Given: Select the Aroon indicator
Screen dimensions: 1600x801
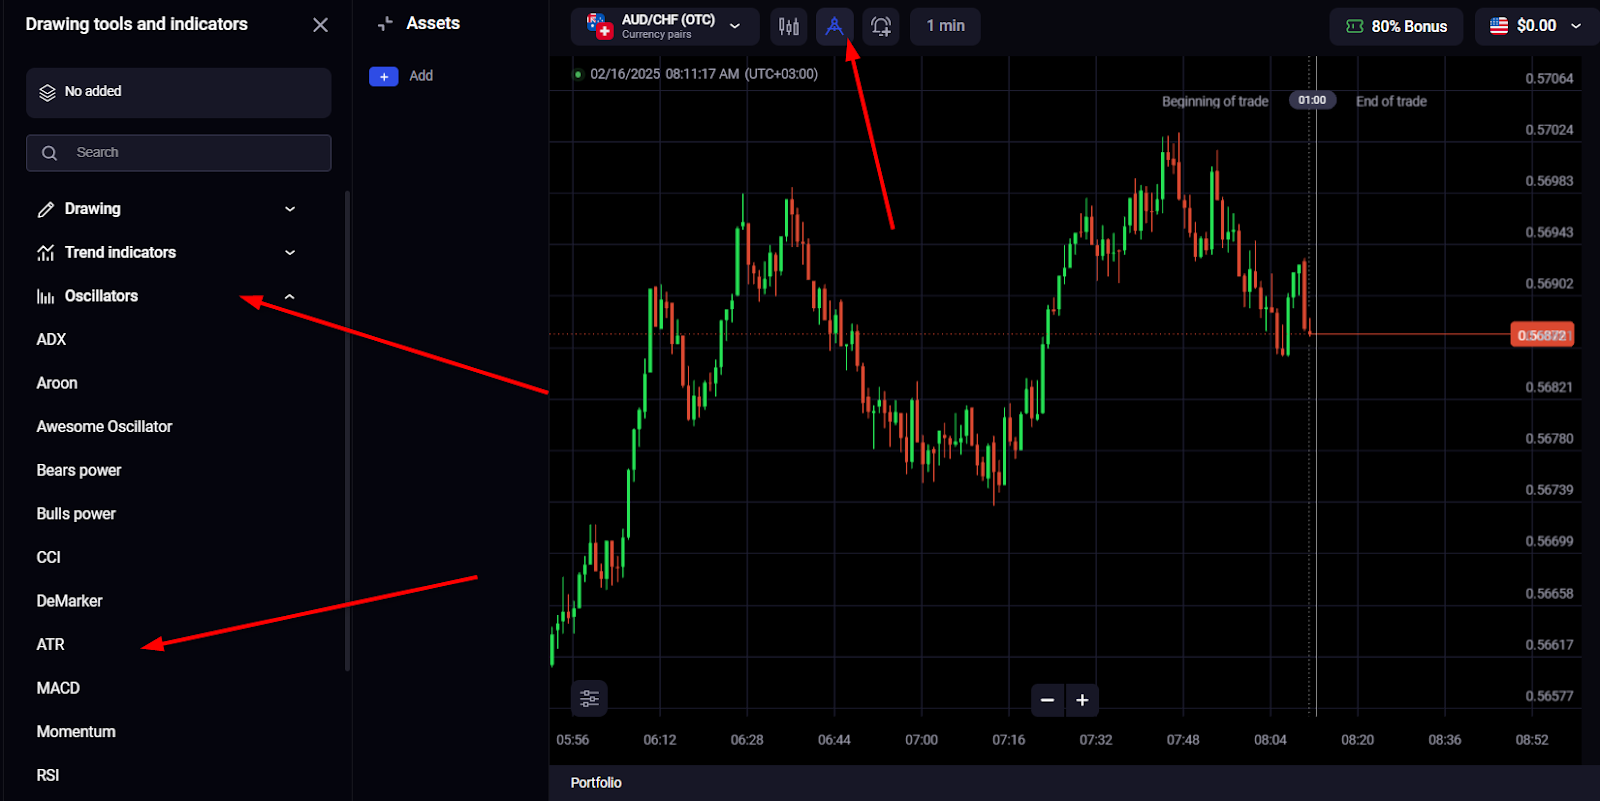Looking at the screenshot, I should 57,383.
